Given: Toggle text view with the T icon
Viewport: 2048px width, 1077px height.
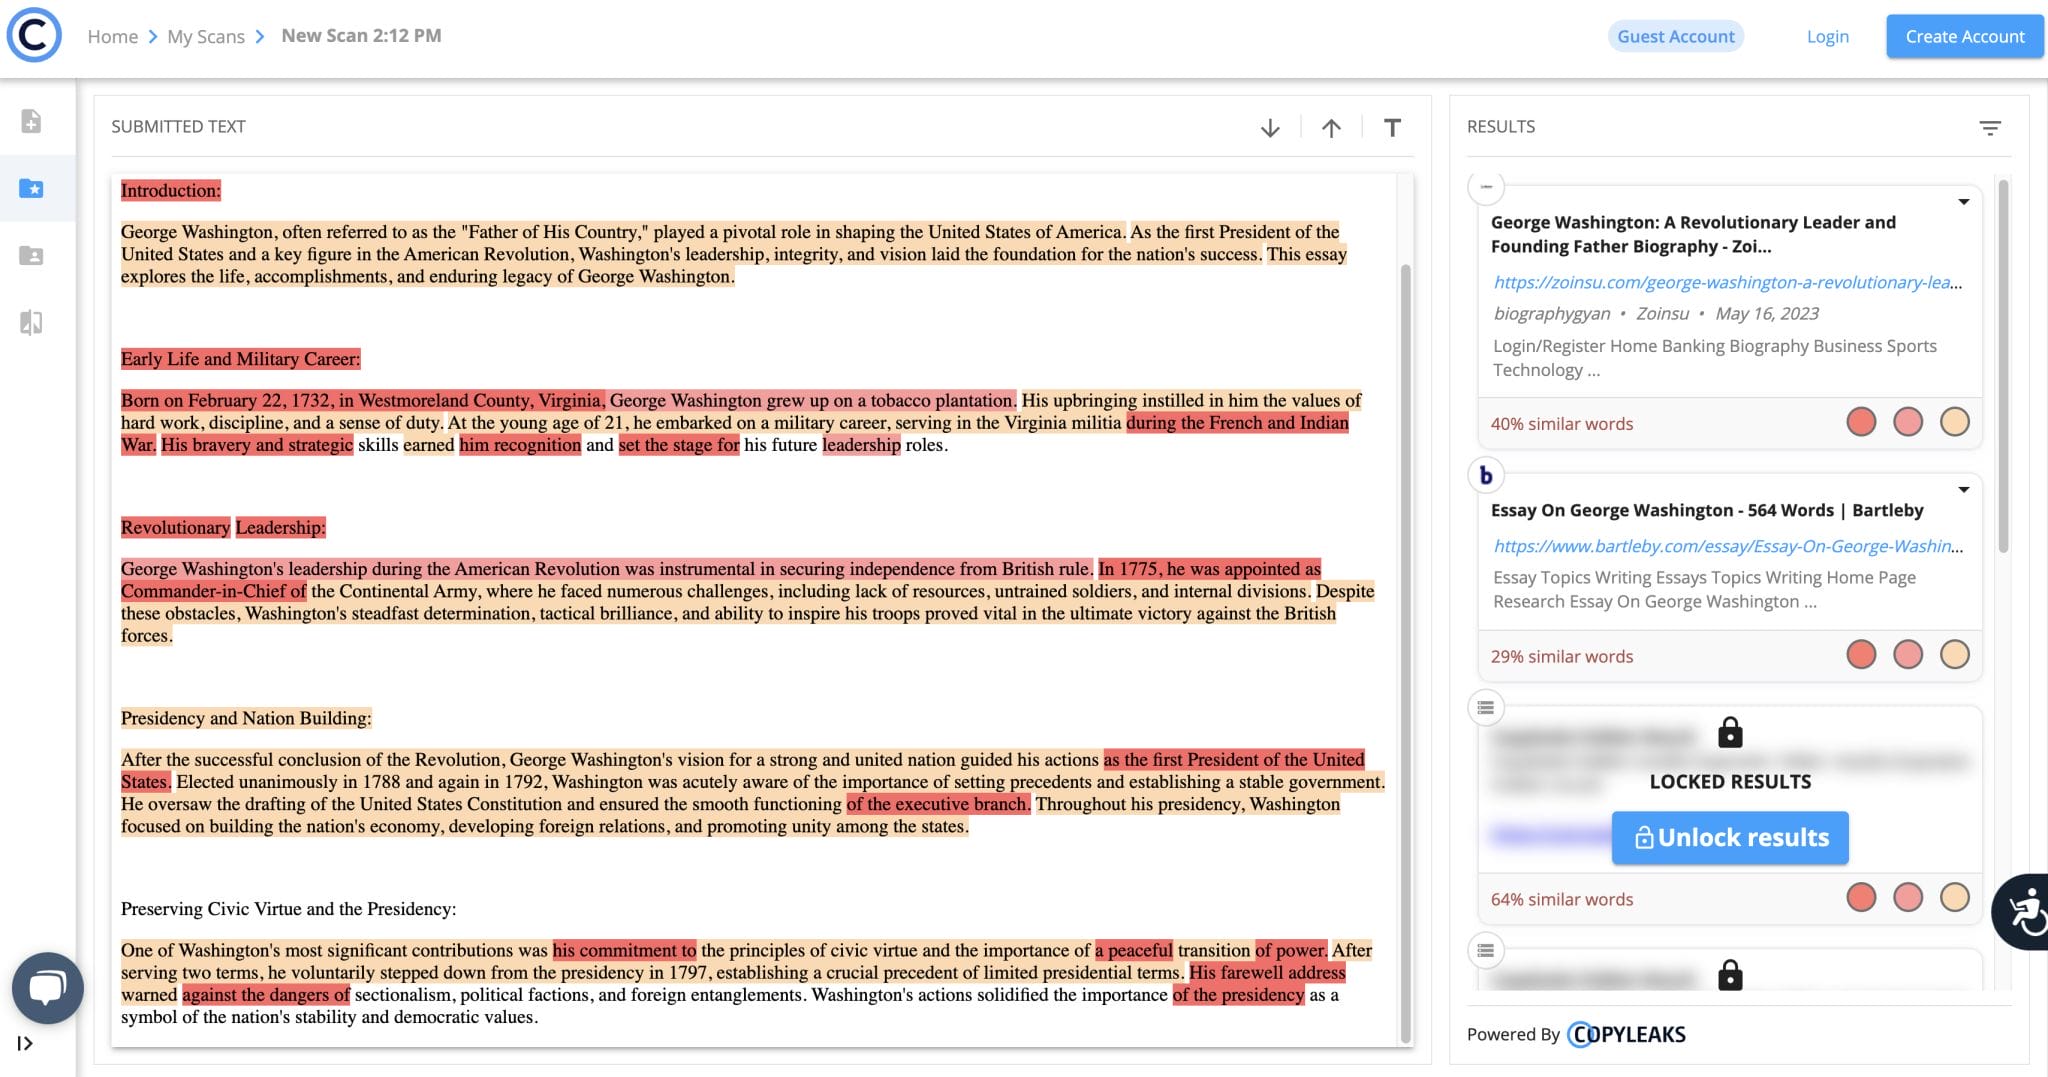Looking at the screenshot, I should click(1392, 128).
